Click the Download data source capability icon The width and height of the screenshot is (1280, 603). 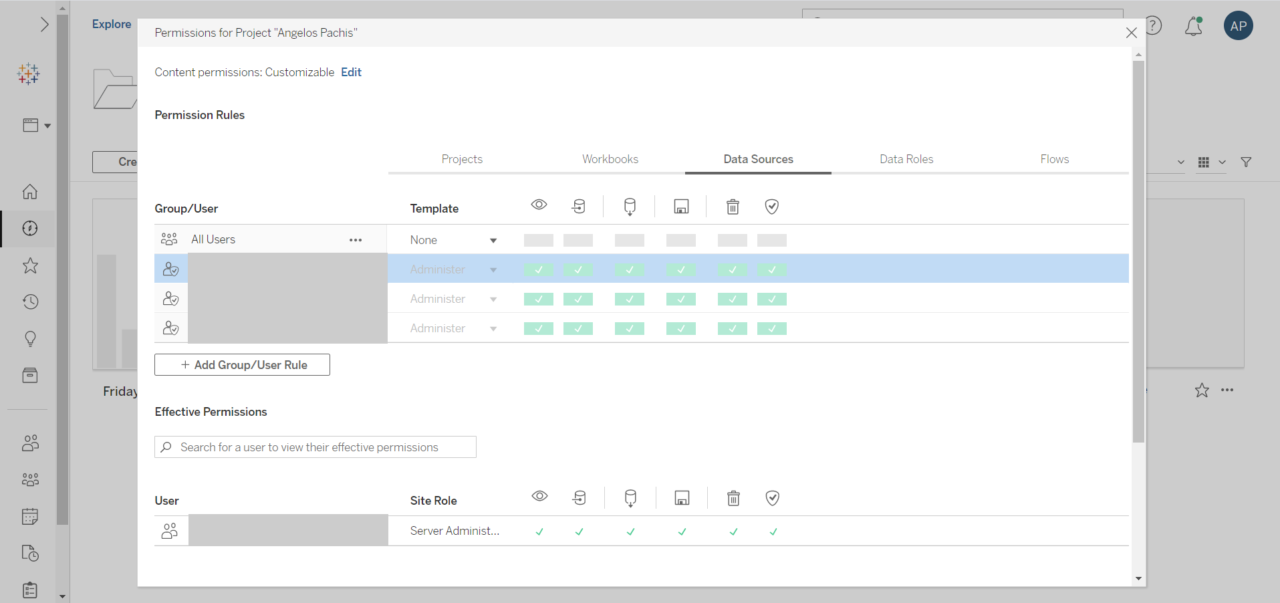point(629,206)
